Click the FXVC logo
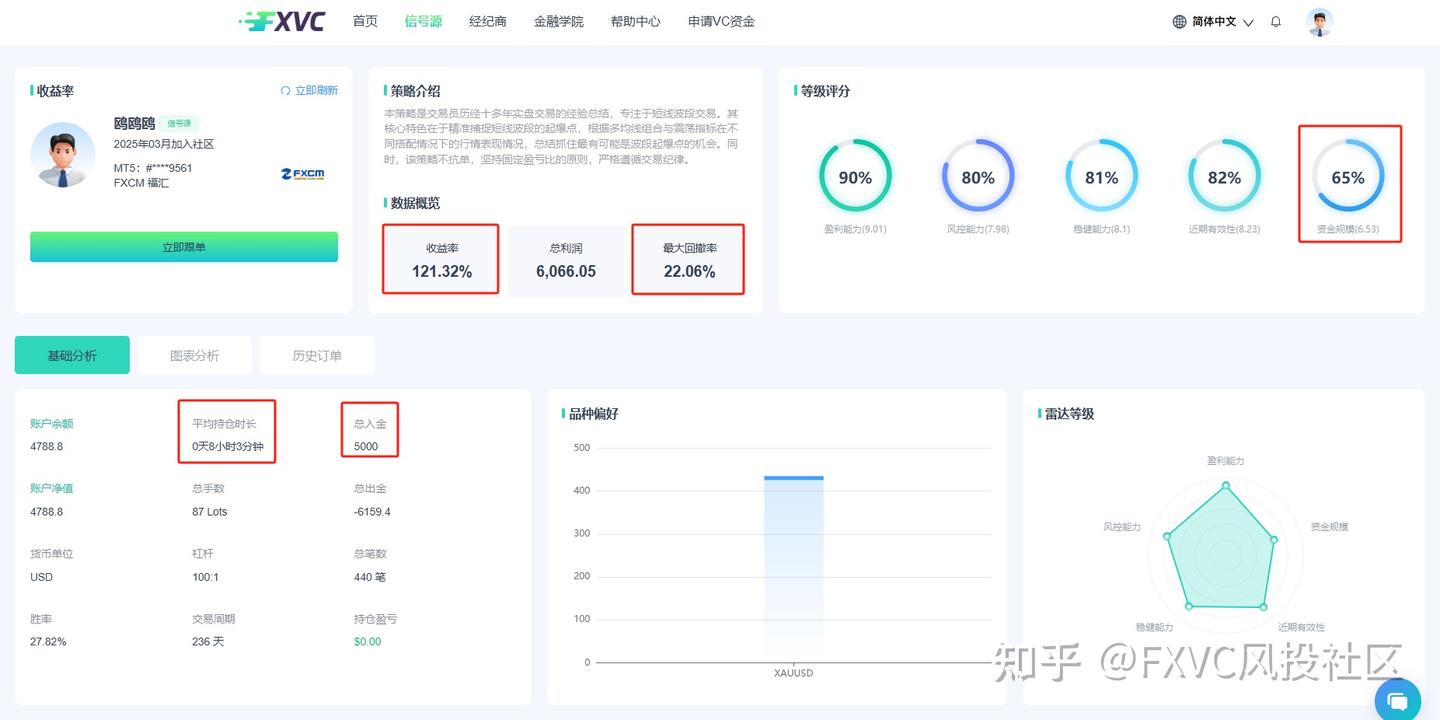The width and height of the screenshot is (1440, 720). point(283,21)
